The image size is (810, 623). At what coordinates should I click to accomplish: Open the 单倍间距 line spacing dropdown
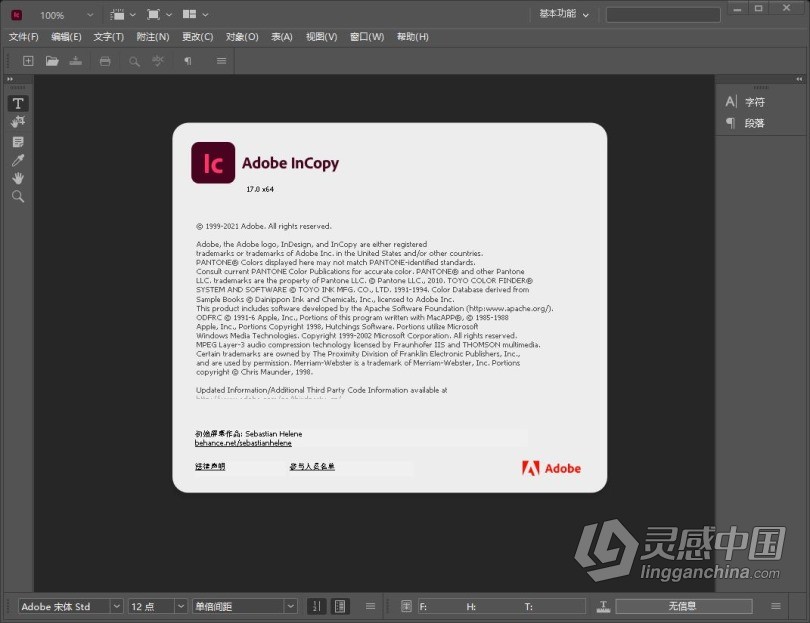[291, 606]
